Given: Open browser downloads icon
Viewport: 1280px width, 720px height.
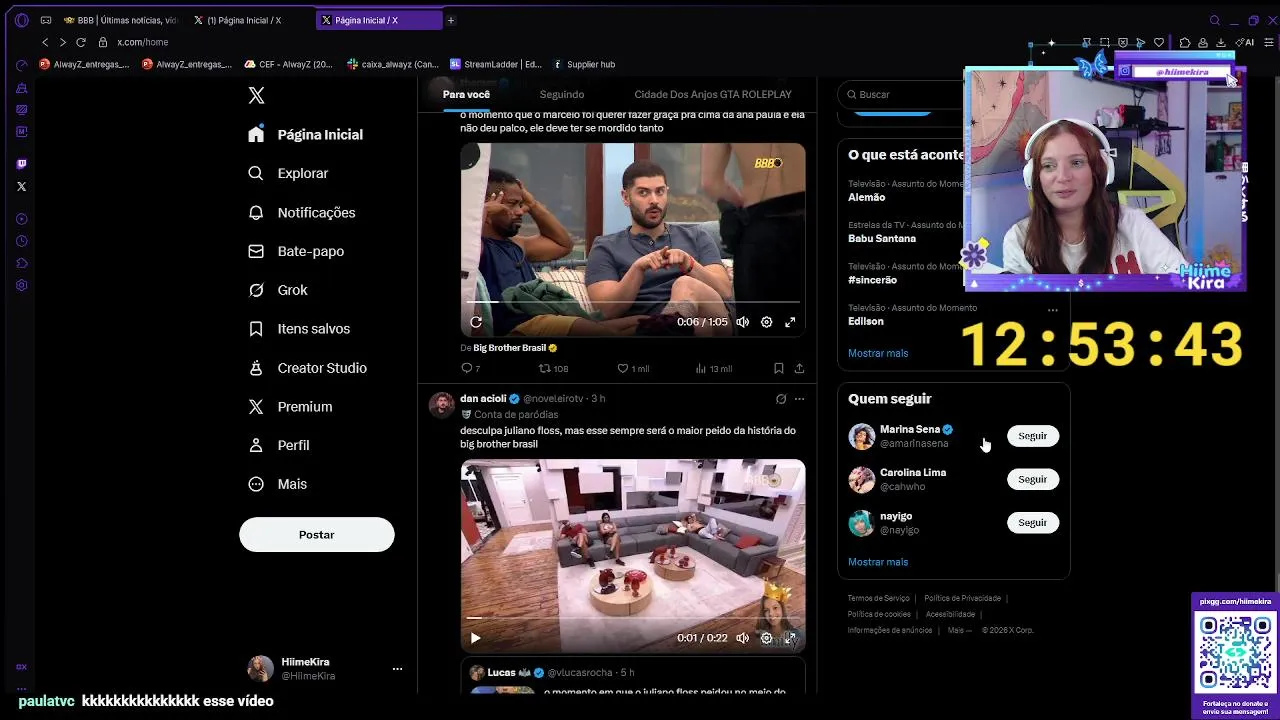Looking at the screenshot, I should pos(1221,42).
